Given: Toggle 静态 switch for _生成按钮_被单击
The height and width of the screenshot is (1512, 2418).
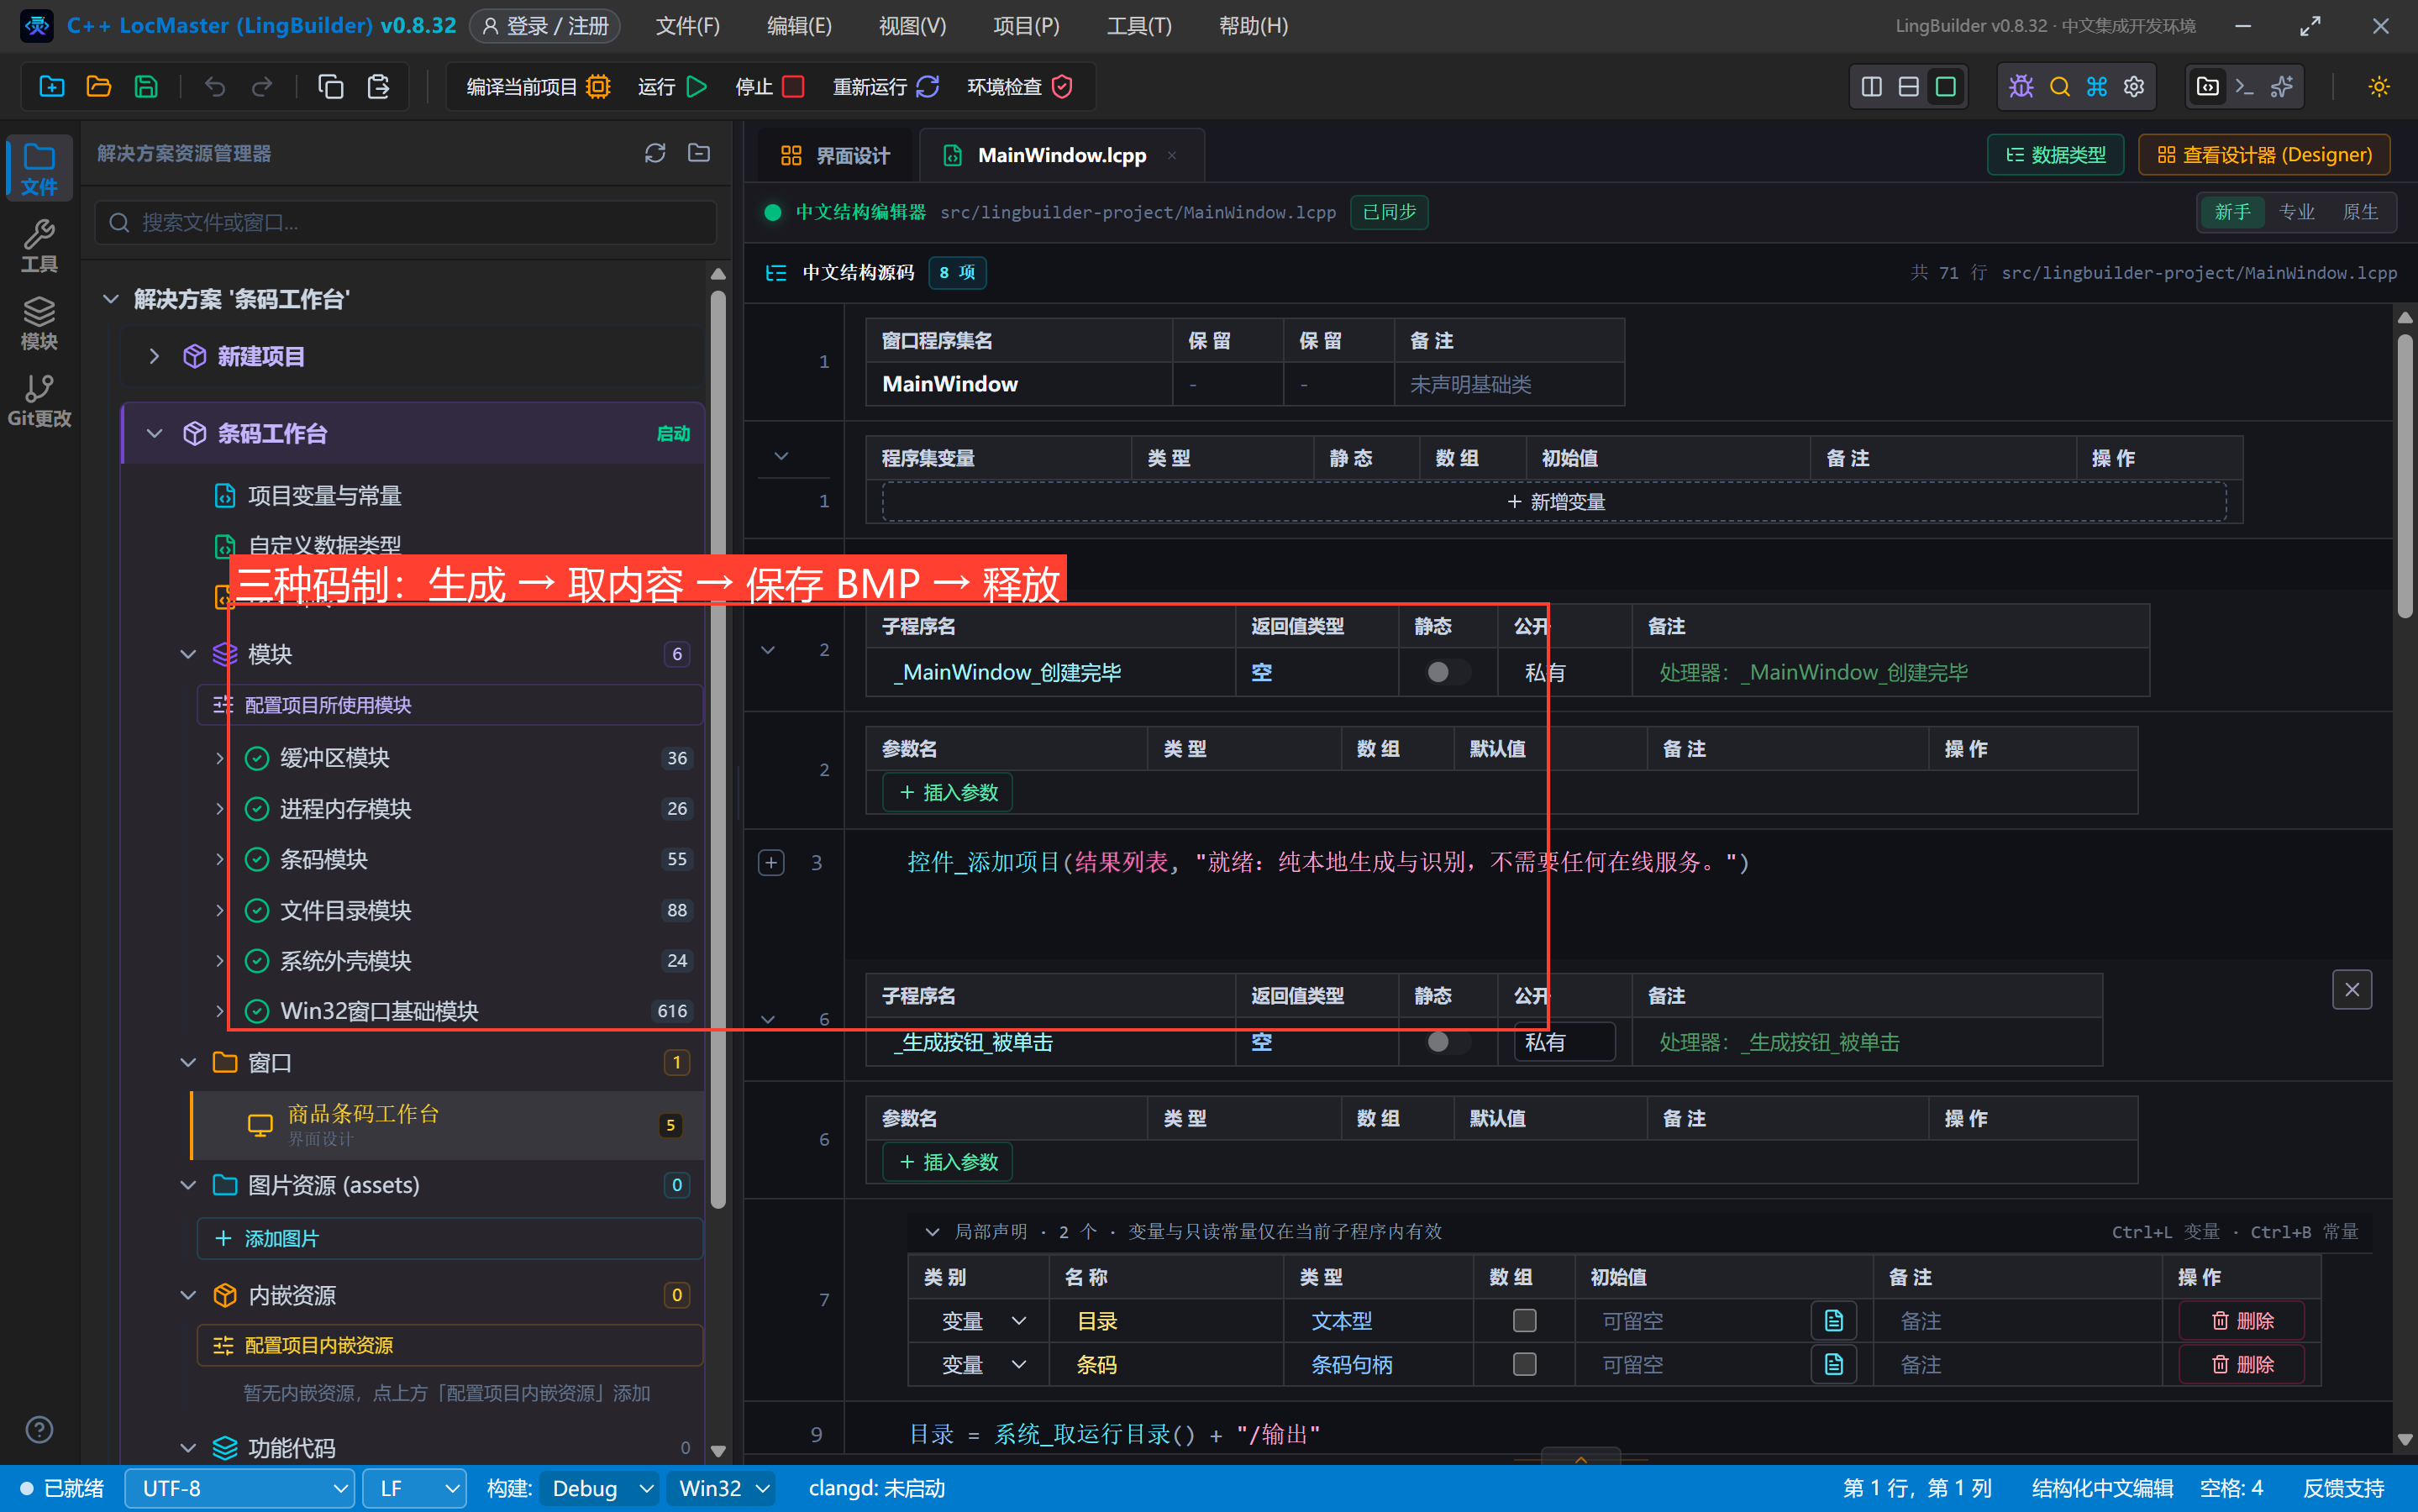Looking at the screenshot, I should (x=1448, y=1042).
